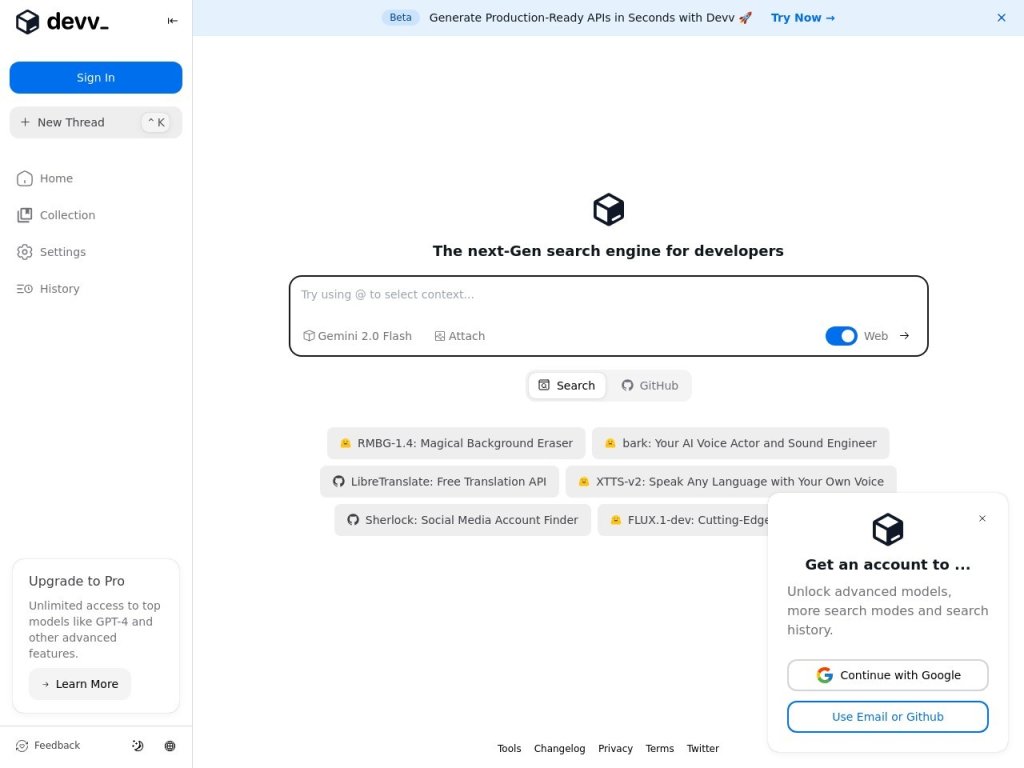This screenshot has height=768, width=1024.
Task: Click the Feedback smiley icon
Action: tap(22, 746)
